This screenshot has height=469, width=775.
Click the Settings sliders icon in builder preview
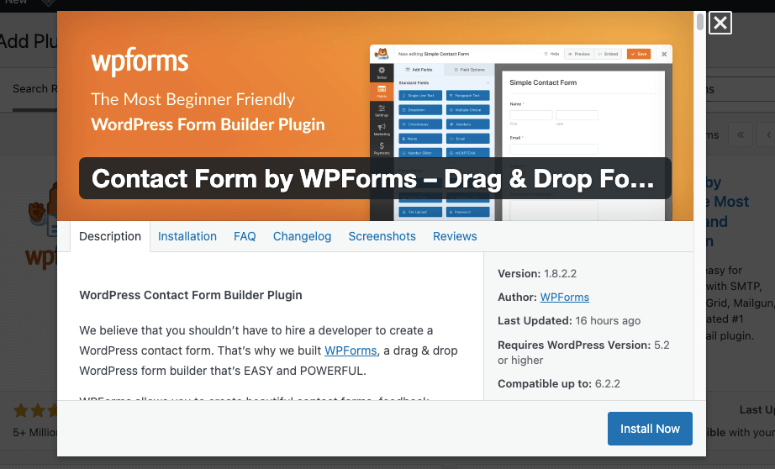pos(382,110)
